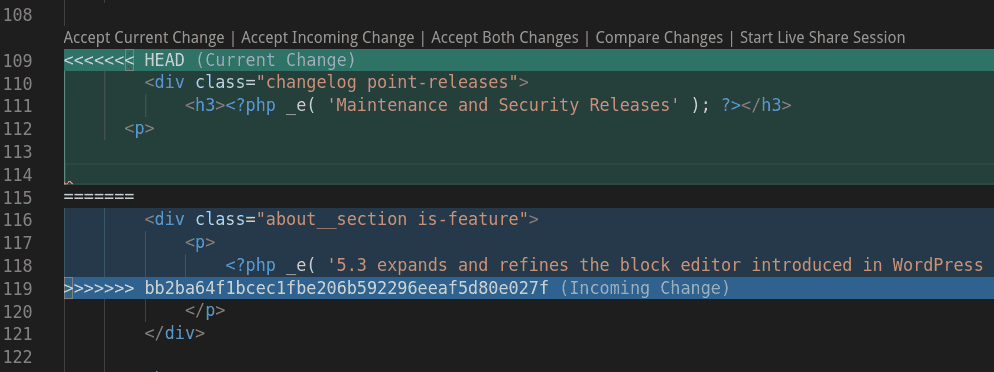Click Accept Incoming Change link
This screenshot has height=372, width=994.
point(328,38)
